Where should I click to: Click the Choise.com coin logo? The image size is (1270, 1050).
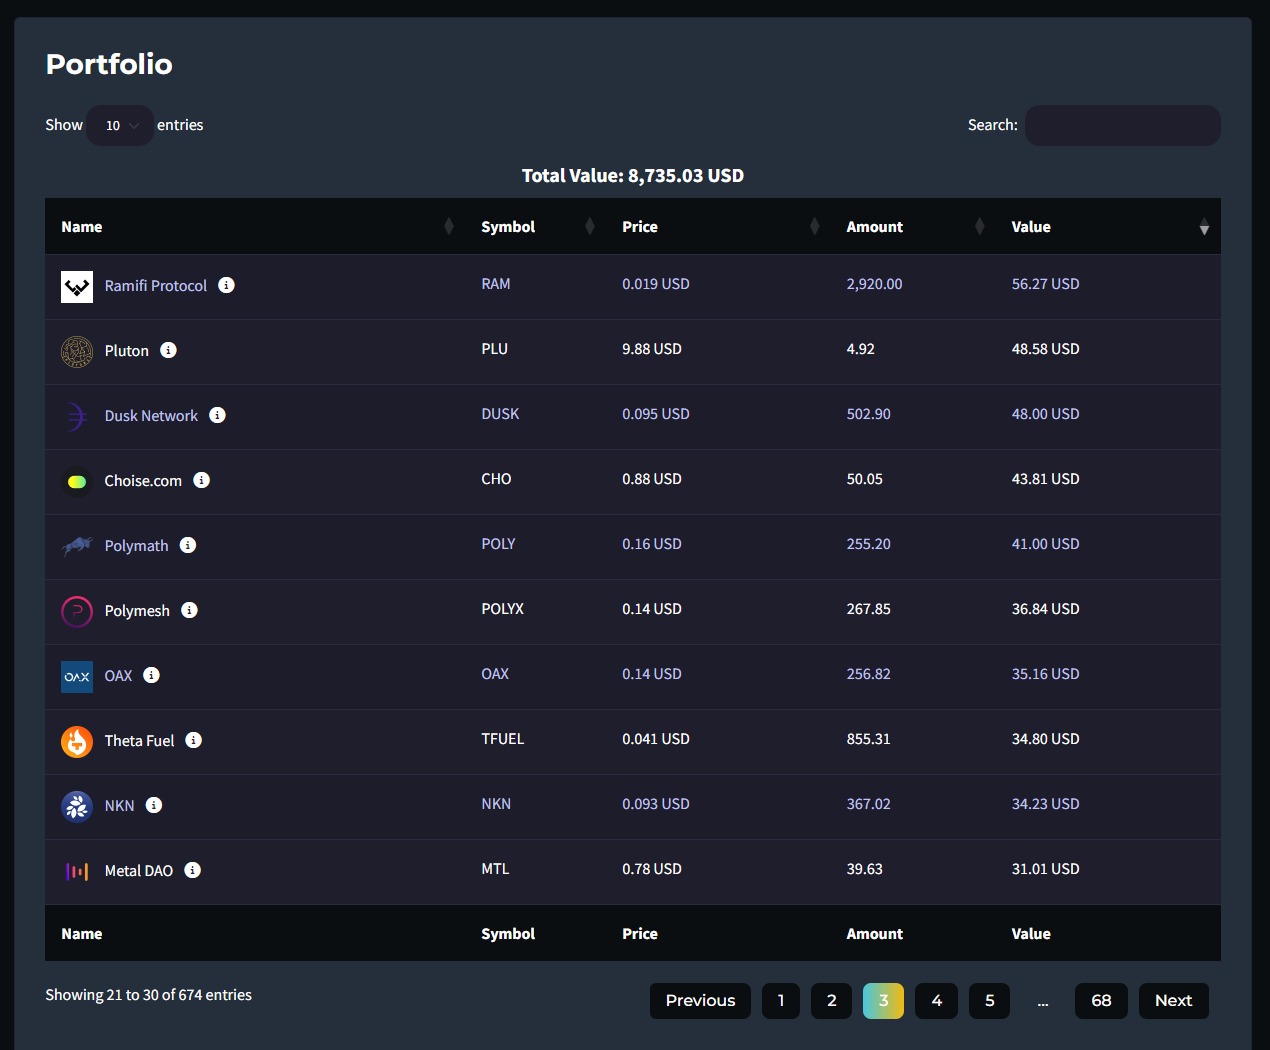[77, 482]
